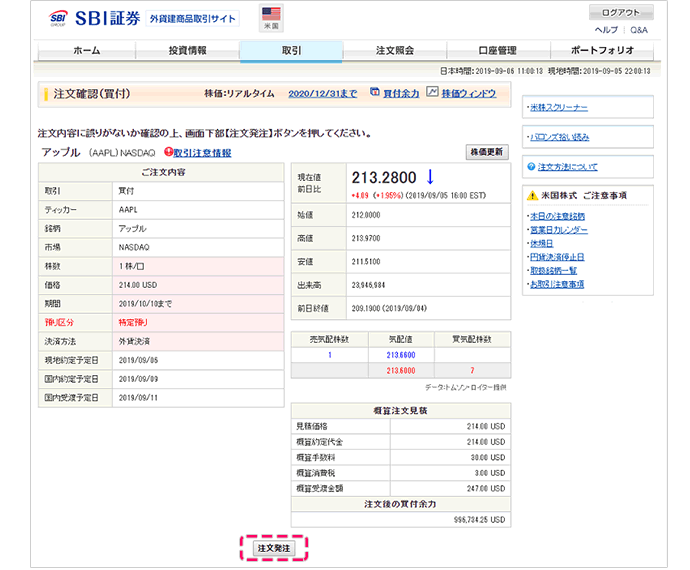The image size is (690, 570).
Task: Select the 取引 tab
Action: pyautogui.click(x=291, y=51)
